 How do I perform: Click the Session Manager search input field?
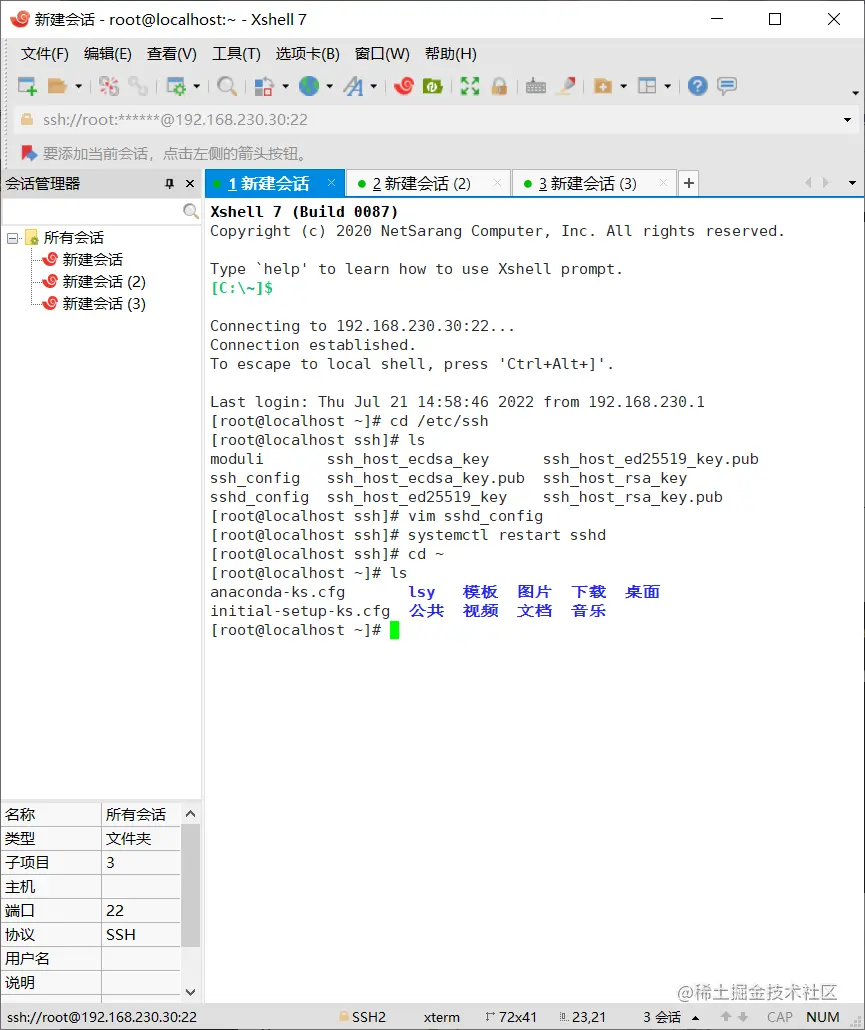point(93,211)
